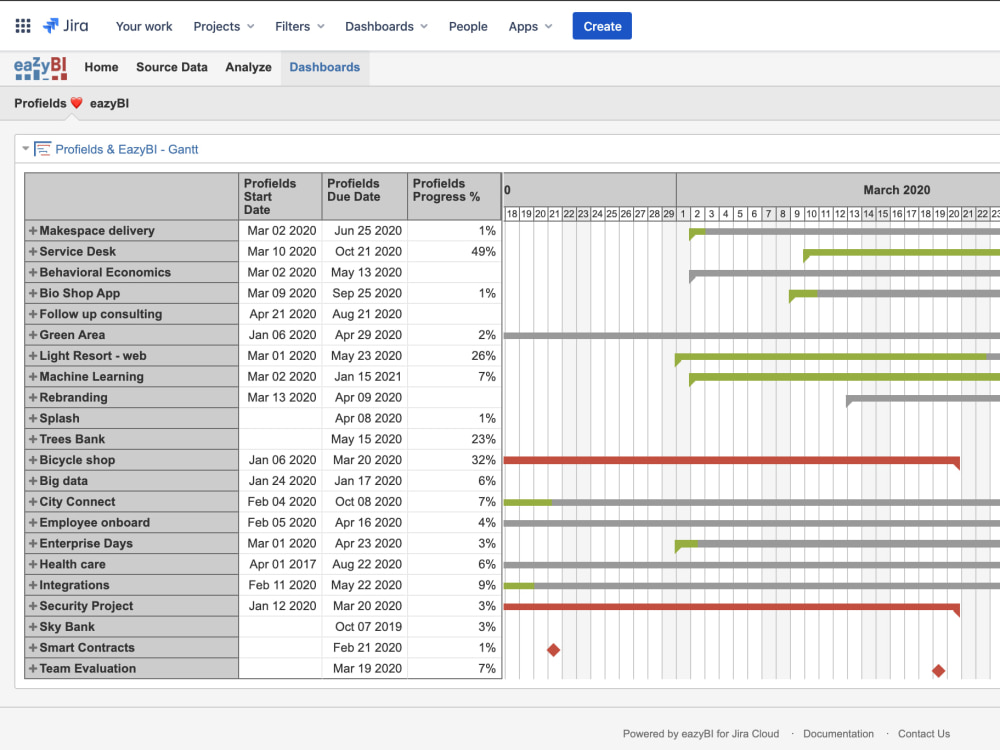Viewport: 1000px width, 750px height.
Task: Expand the Trees Bank row
Action: click(33, 439)
